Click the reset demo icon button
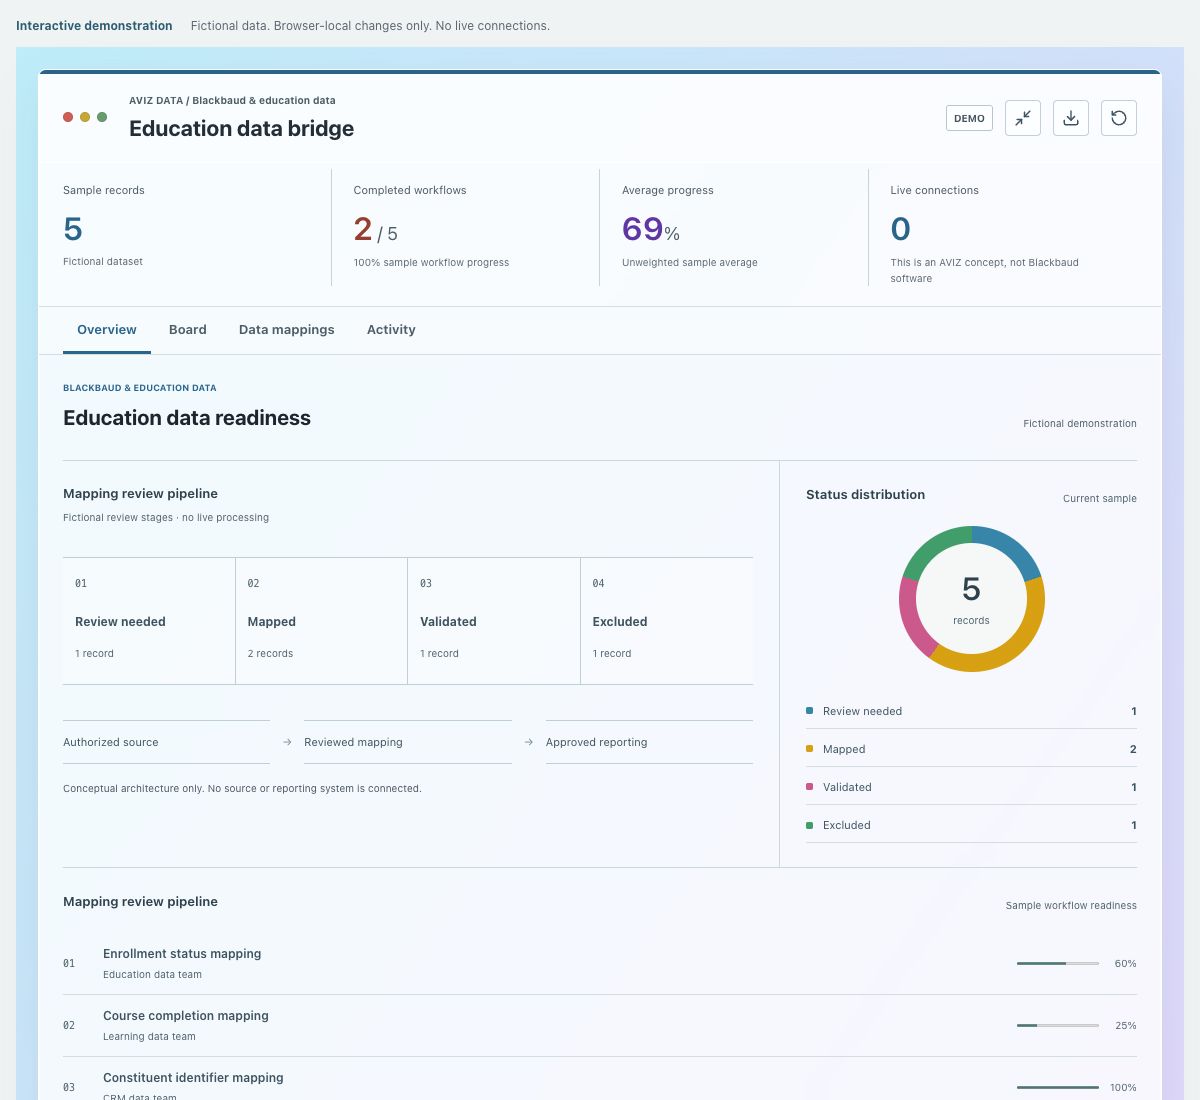The image size is (1200, 1100). (x=1119, y=118)
